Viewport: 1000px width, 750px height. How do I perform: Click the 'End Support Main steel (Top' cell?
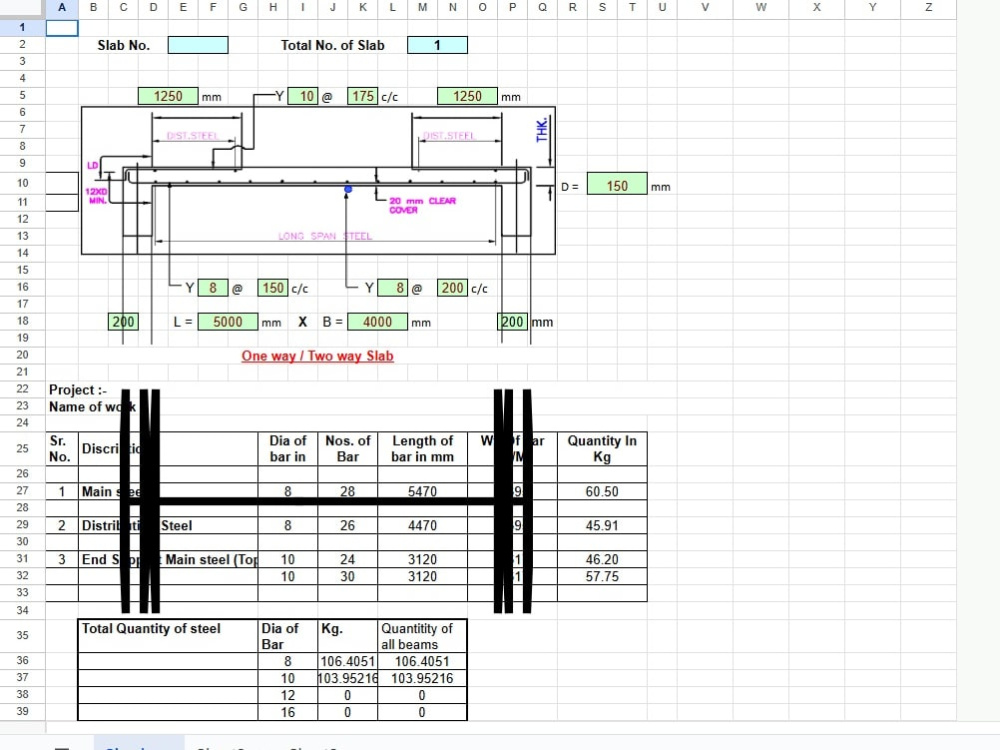click(x=168, y=559)
